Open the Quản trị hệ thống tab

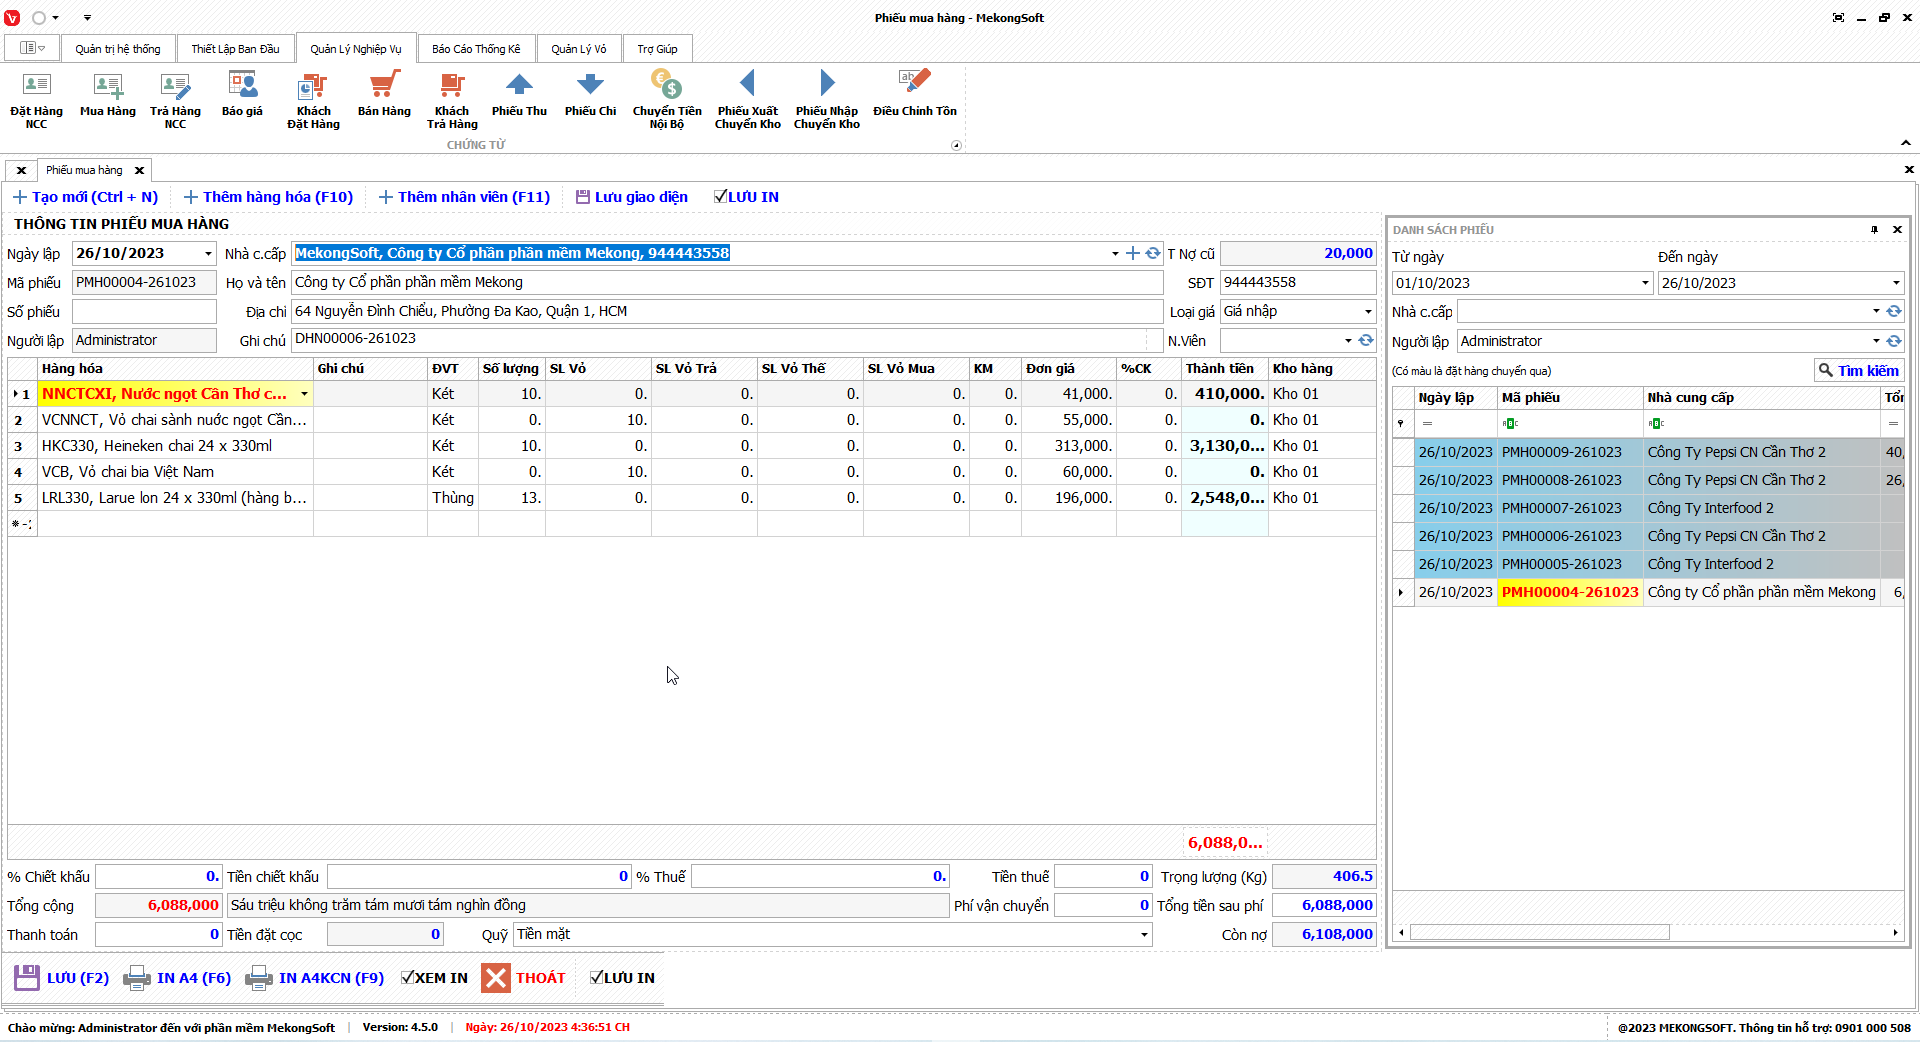click(118, 49)
